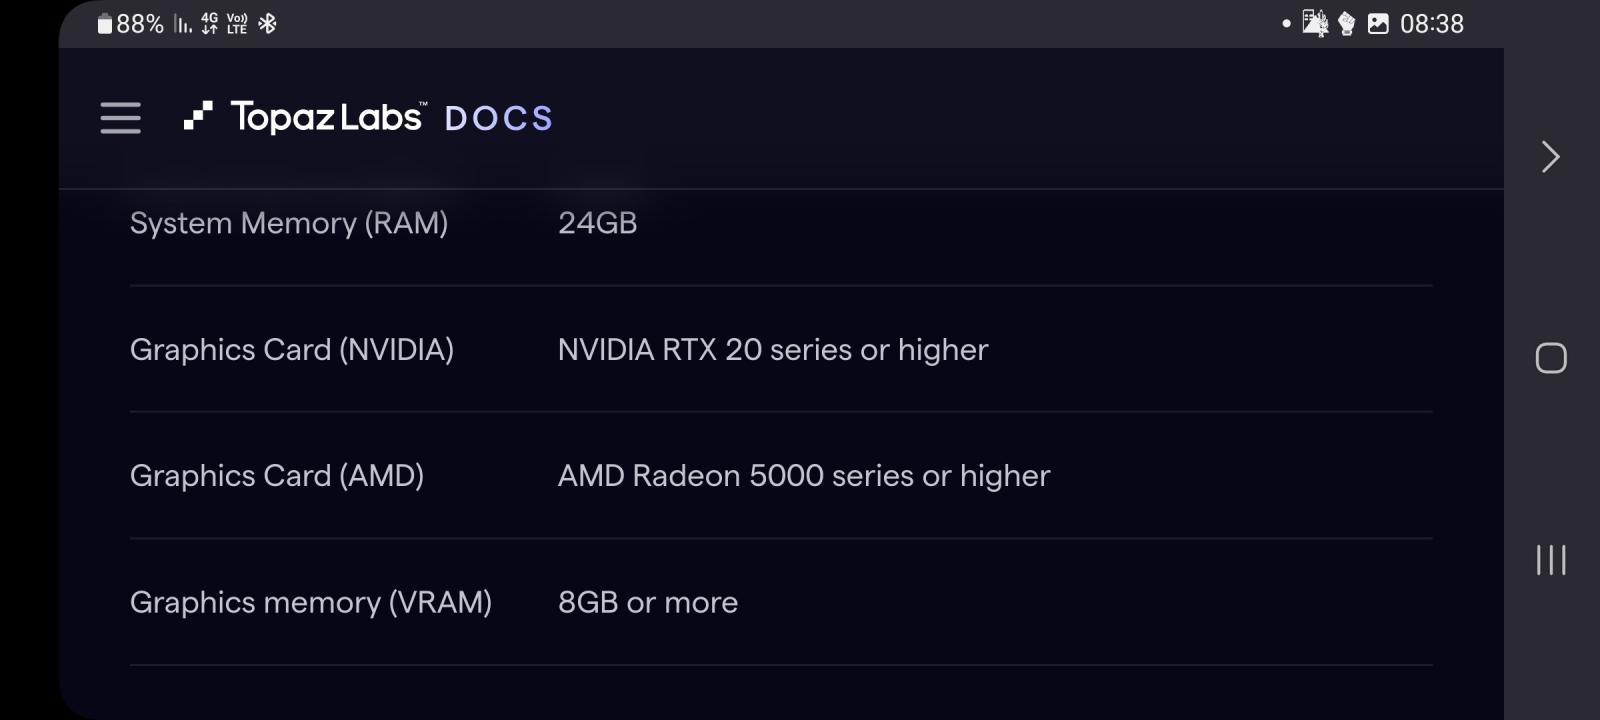Click the Graphics Card (AMD) label
Viewport: 1600px width, 720px height.
pos(277,476)
